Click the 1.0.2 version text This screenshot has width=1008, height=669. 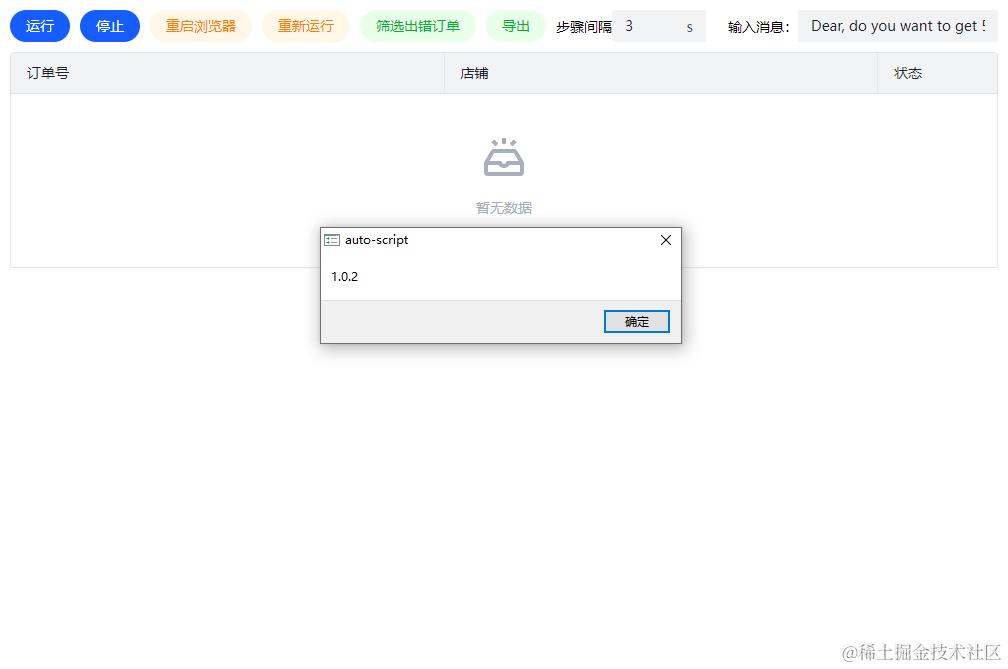click(x=345, y=276)
